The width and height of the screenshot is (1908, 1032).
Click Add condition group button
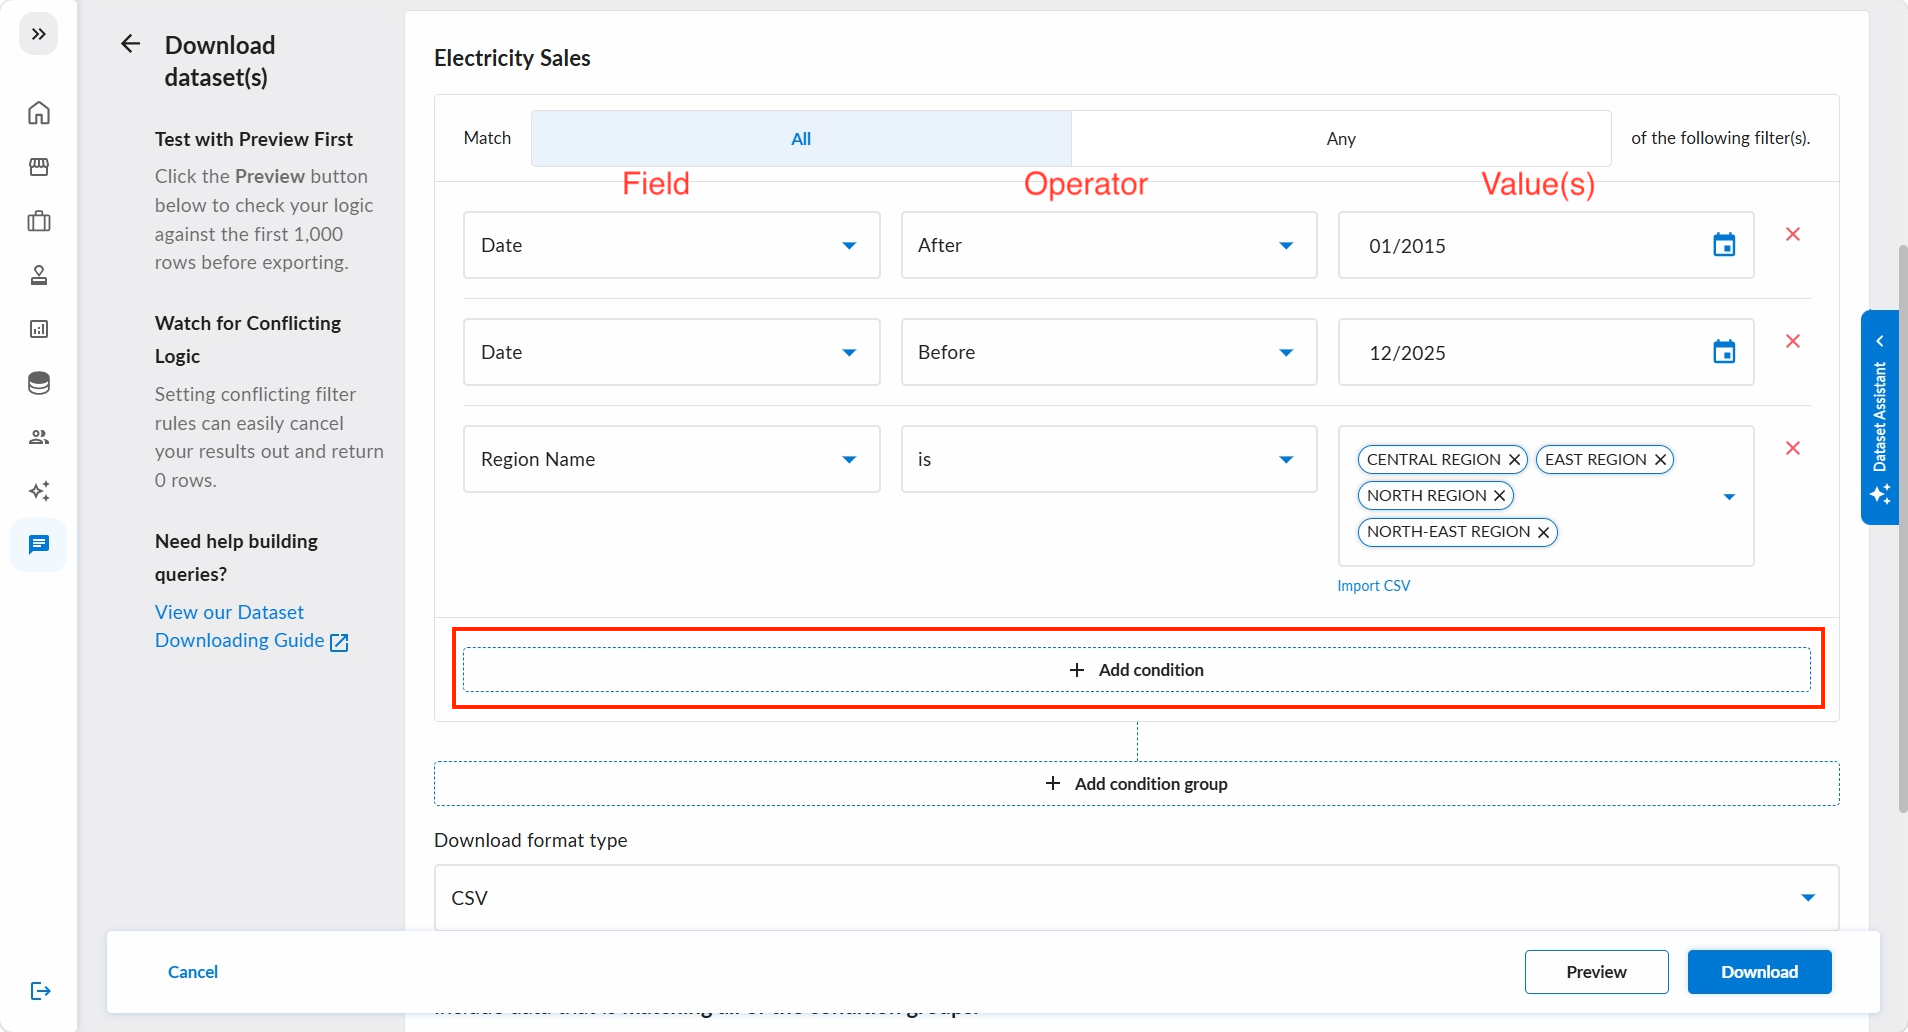(x=1136, y=784)
